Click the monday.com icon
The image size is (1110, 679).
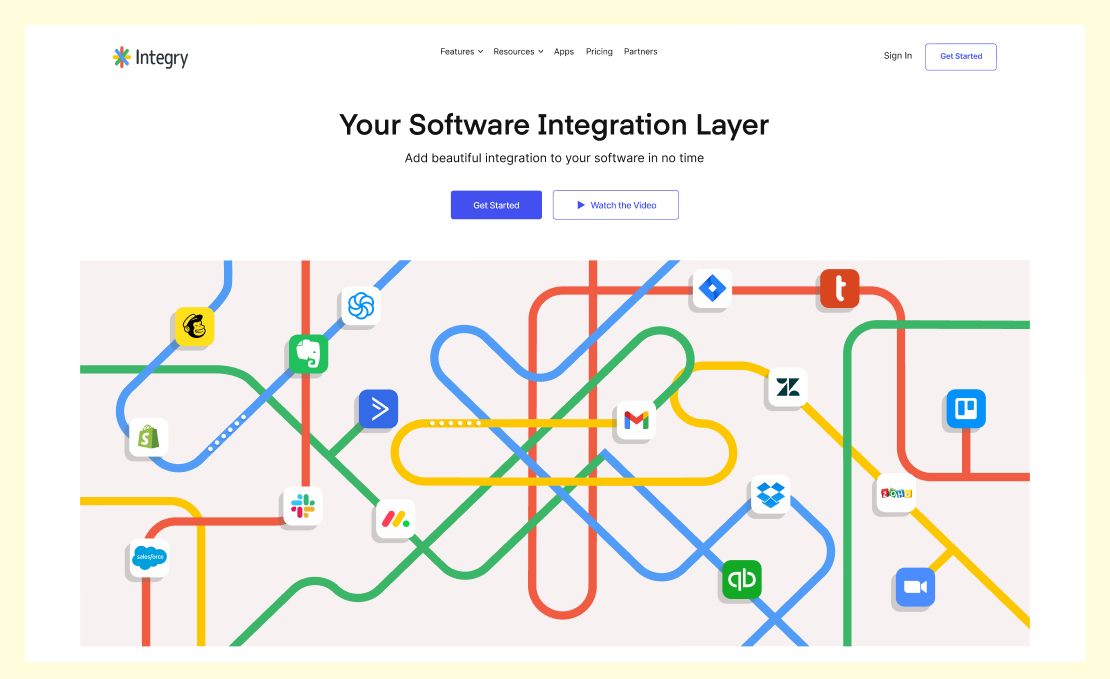point(395,520)
